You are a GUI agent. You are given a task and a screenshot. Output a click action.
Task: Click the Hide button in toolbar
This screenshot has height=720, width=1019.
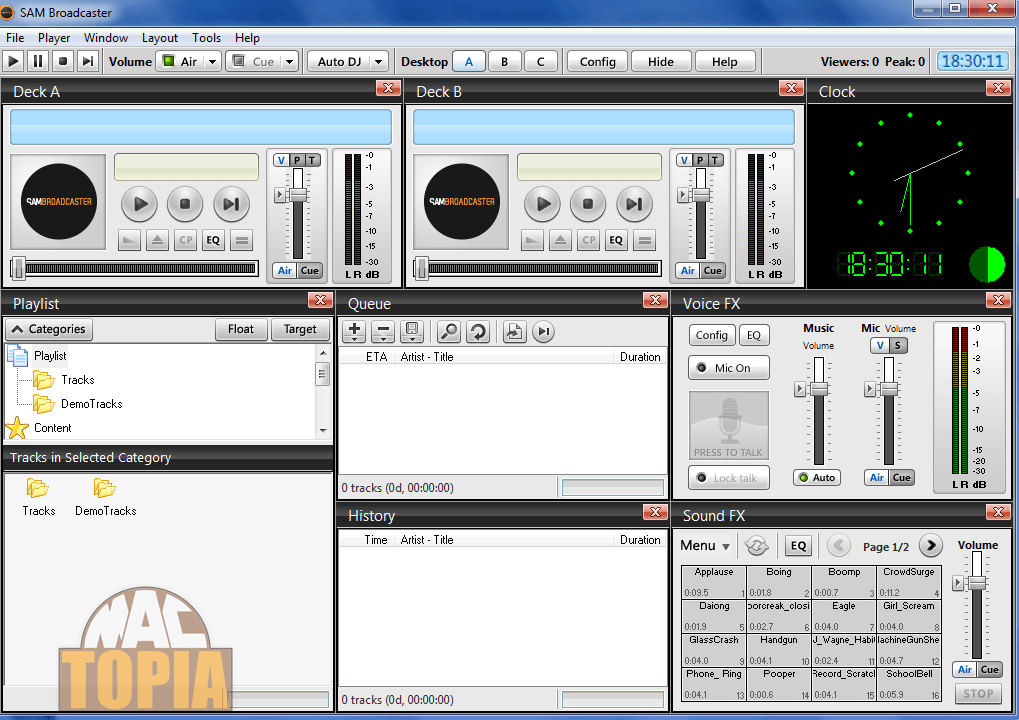click(661, 62)
